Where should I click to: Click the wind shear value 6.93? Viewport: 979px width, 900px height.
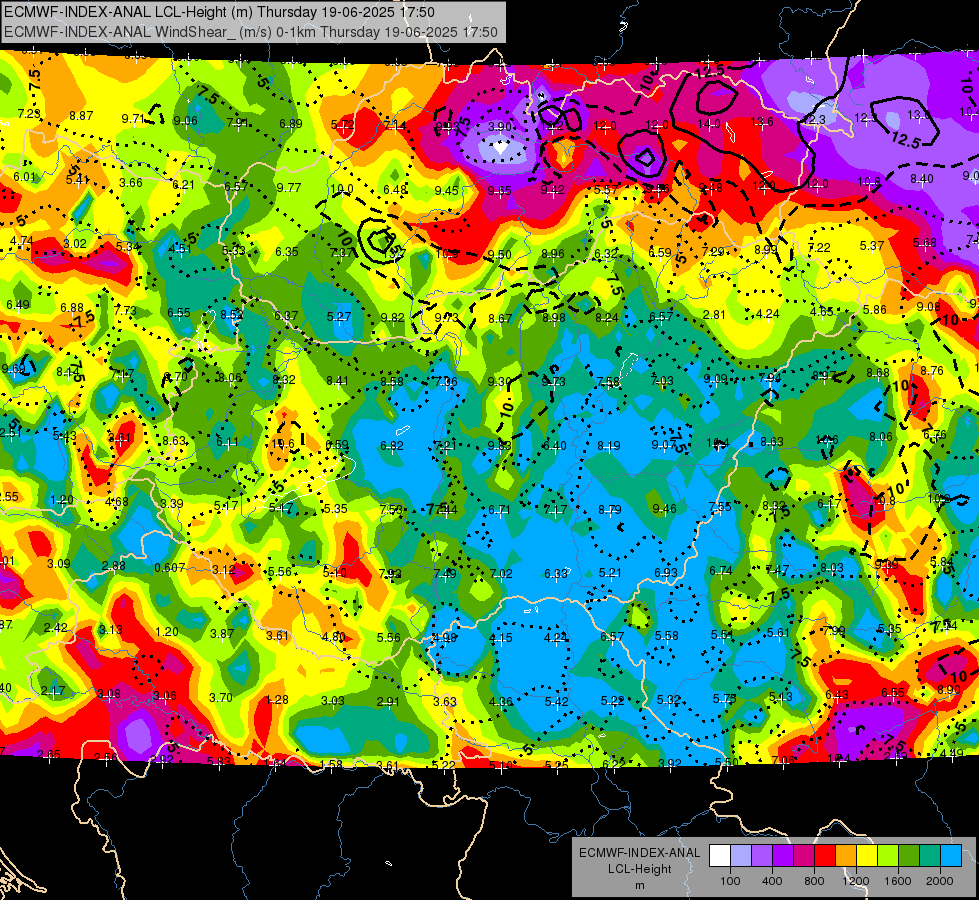click(x=666, y=572)
